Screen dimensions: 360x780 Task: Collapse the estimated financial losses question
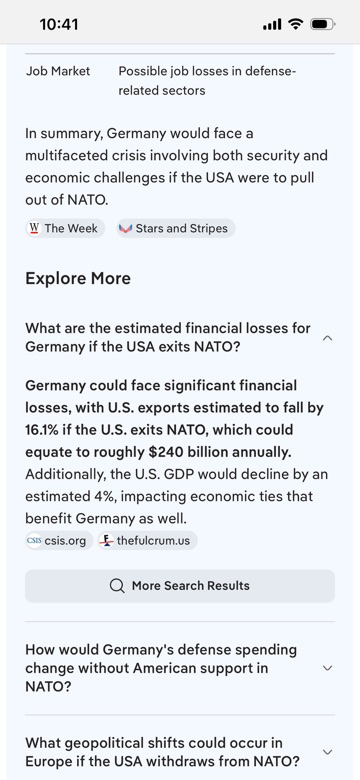(327, 338)
